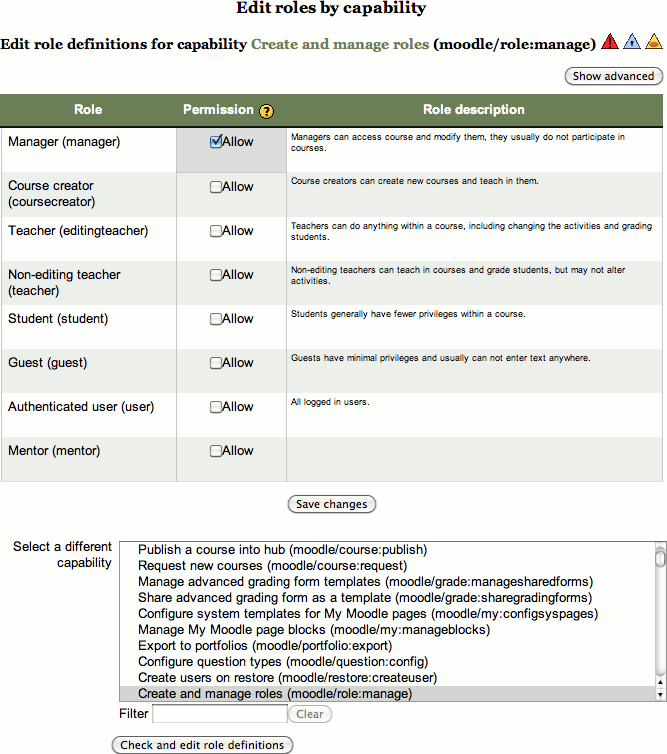667x754 pixels.
Task: Click the Student (student) role name
Action: click(58, 319)
